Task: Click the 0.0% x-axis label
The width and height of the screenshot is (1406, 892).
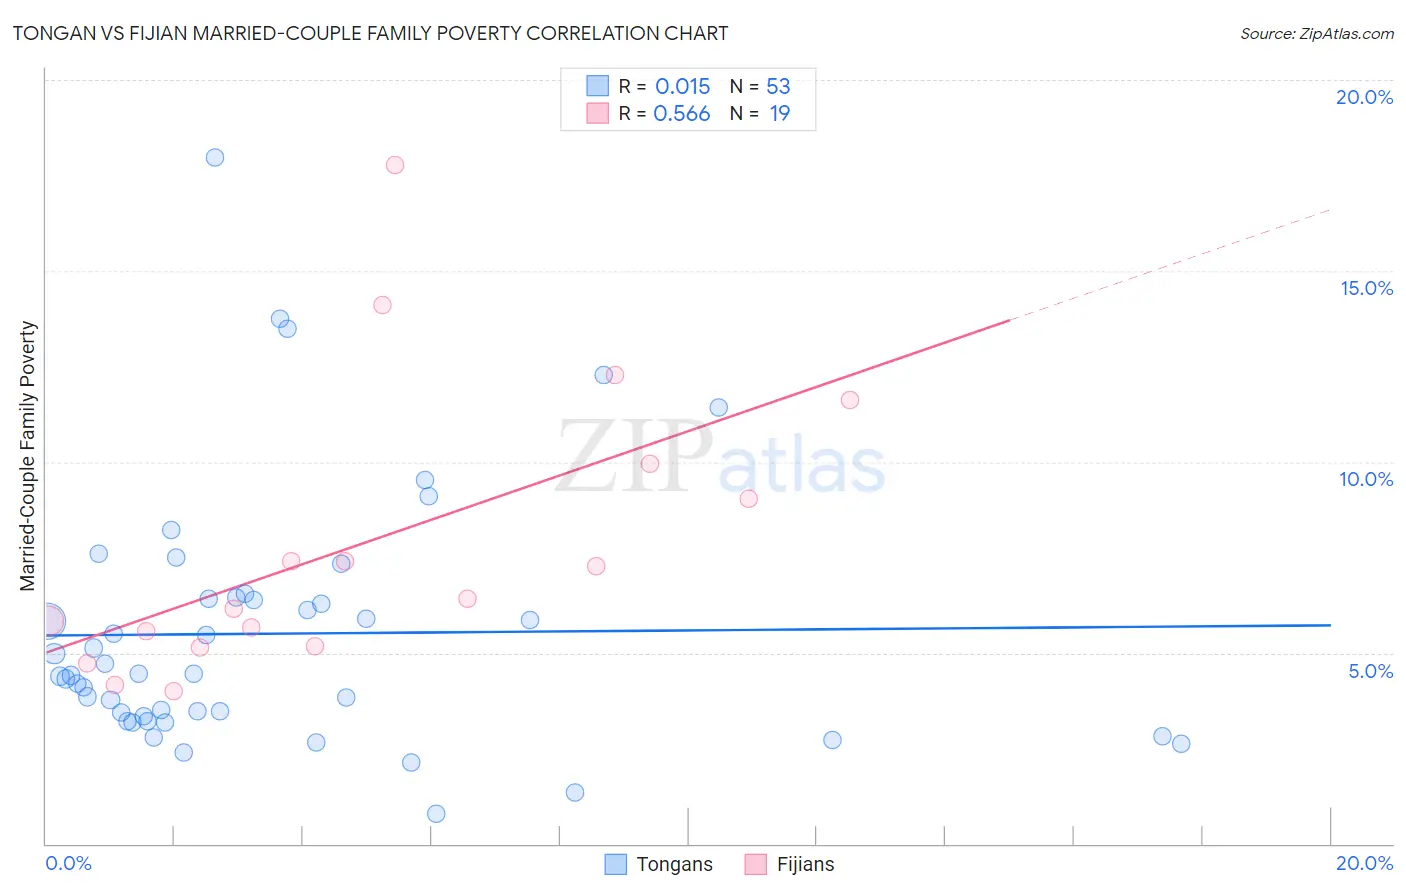Action: [x=69, y=863]
